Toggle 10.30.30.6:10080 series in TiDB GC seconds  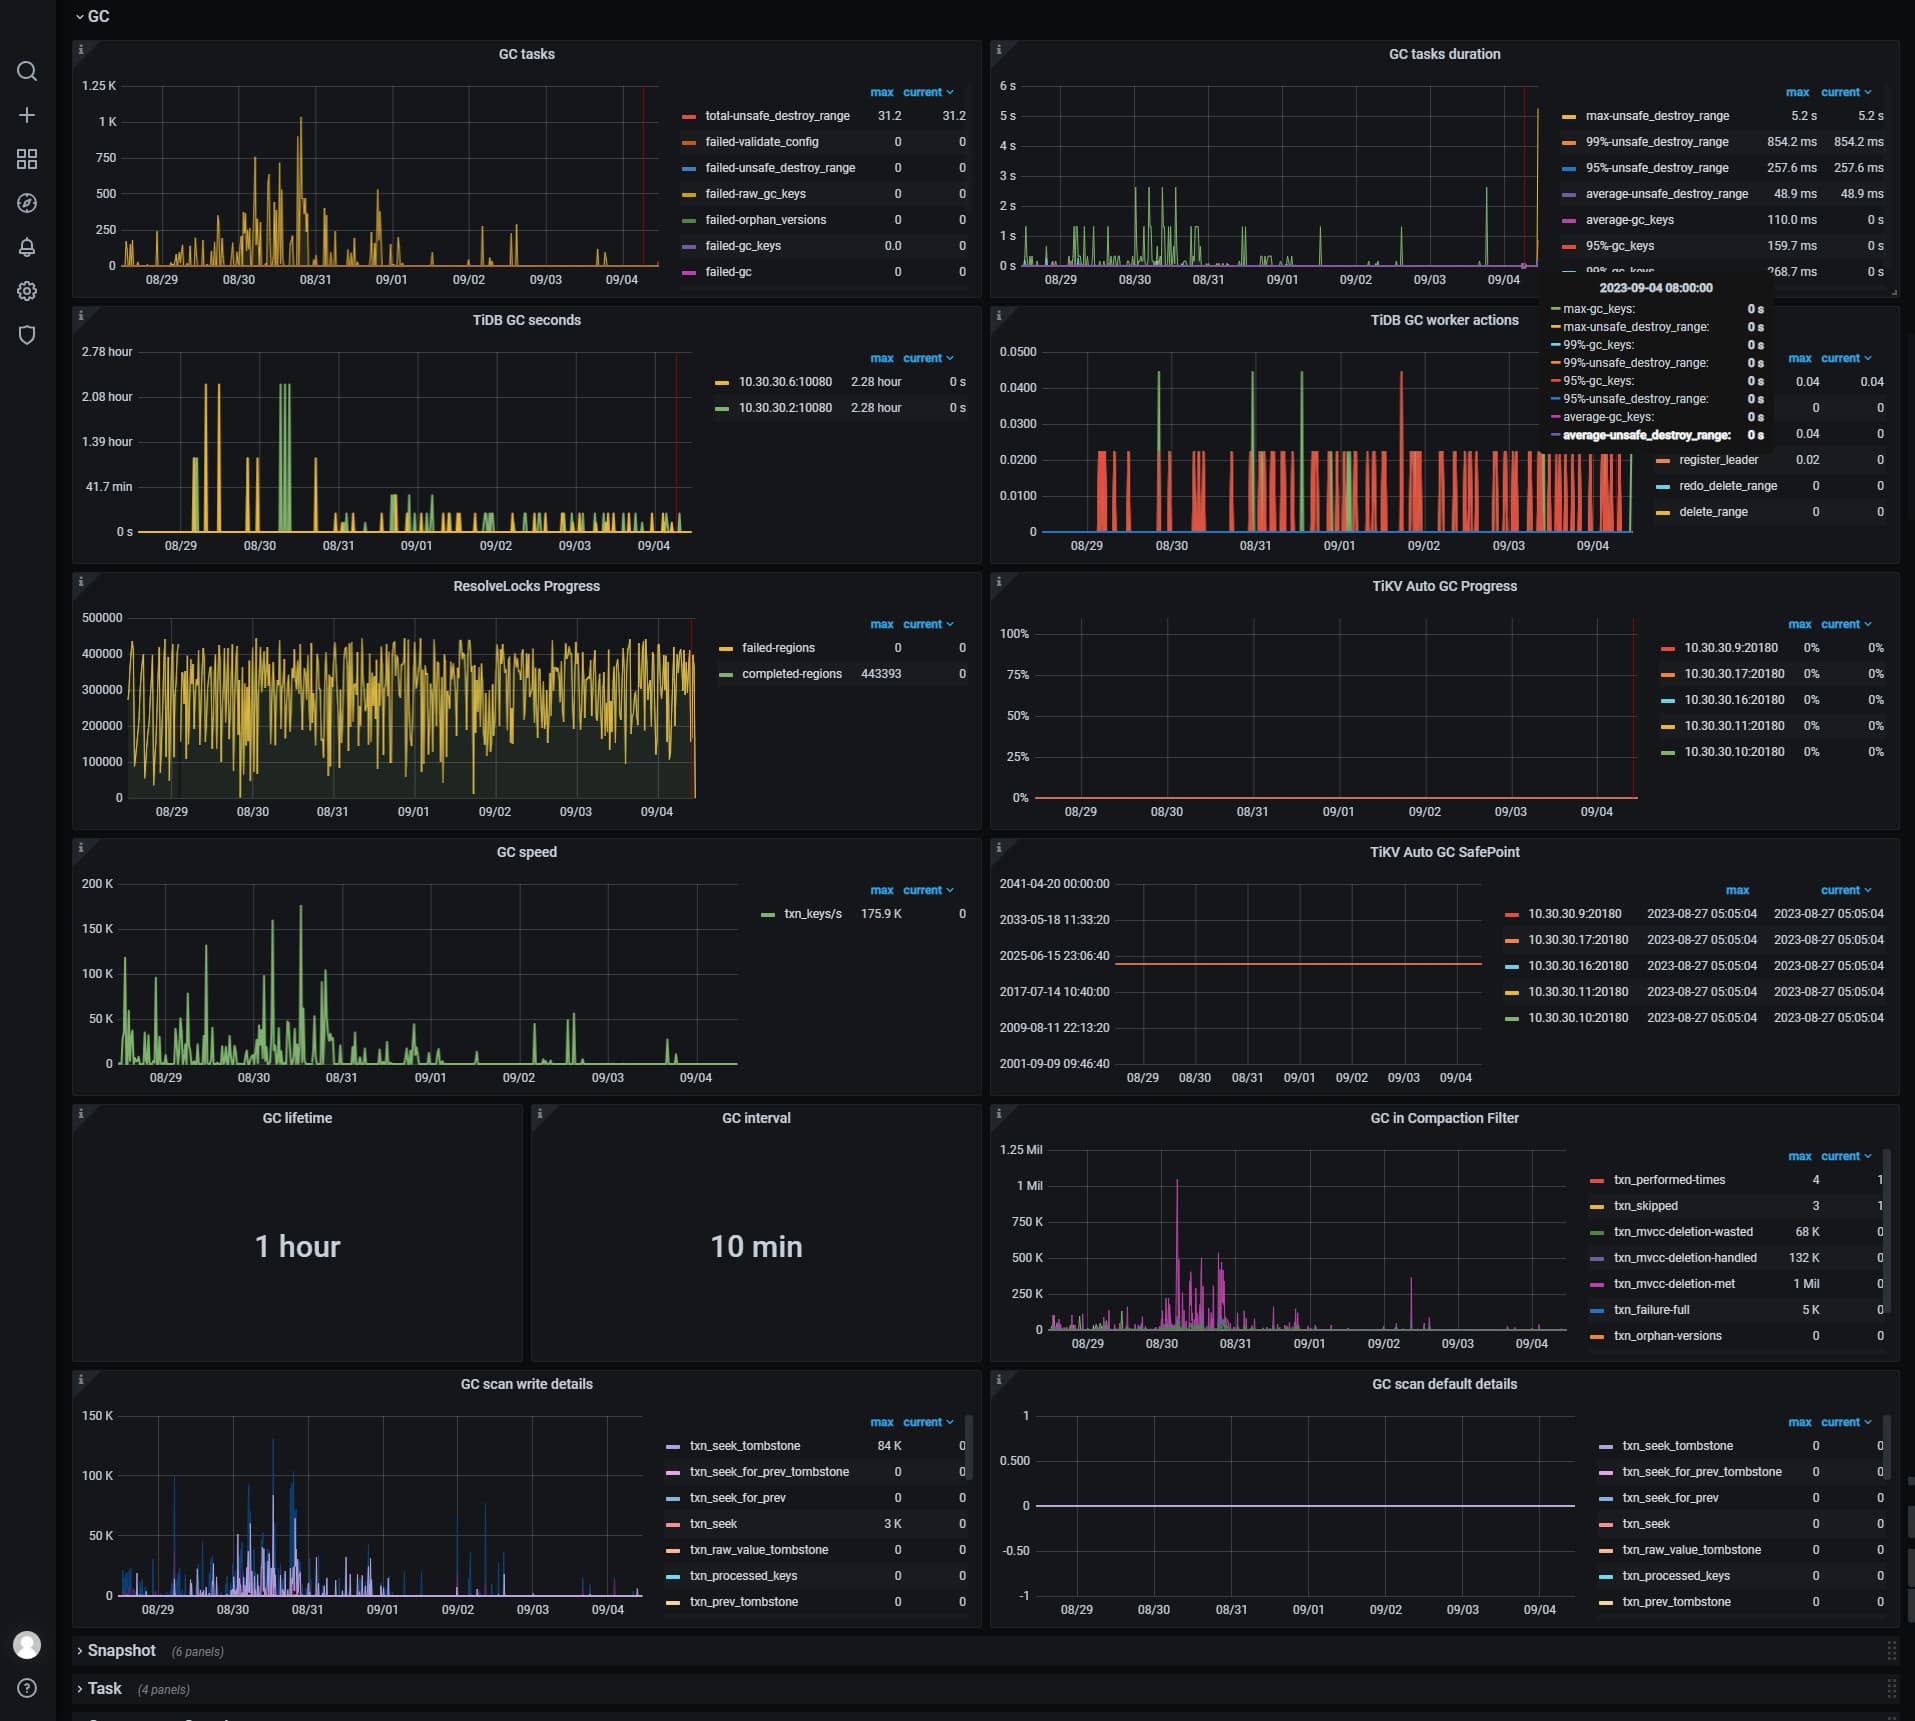pyautogui.click(x=784, y=382)
